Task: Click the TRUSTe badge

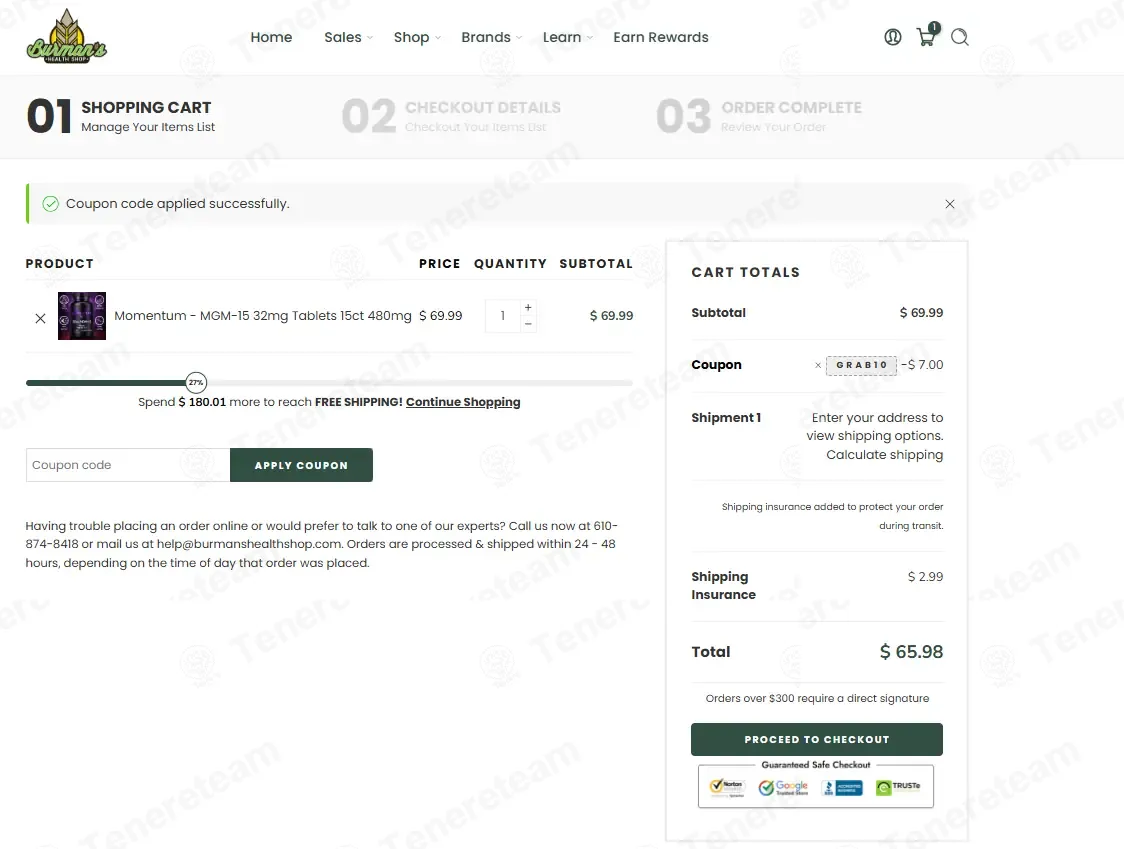Action: coord(898,787)
